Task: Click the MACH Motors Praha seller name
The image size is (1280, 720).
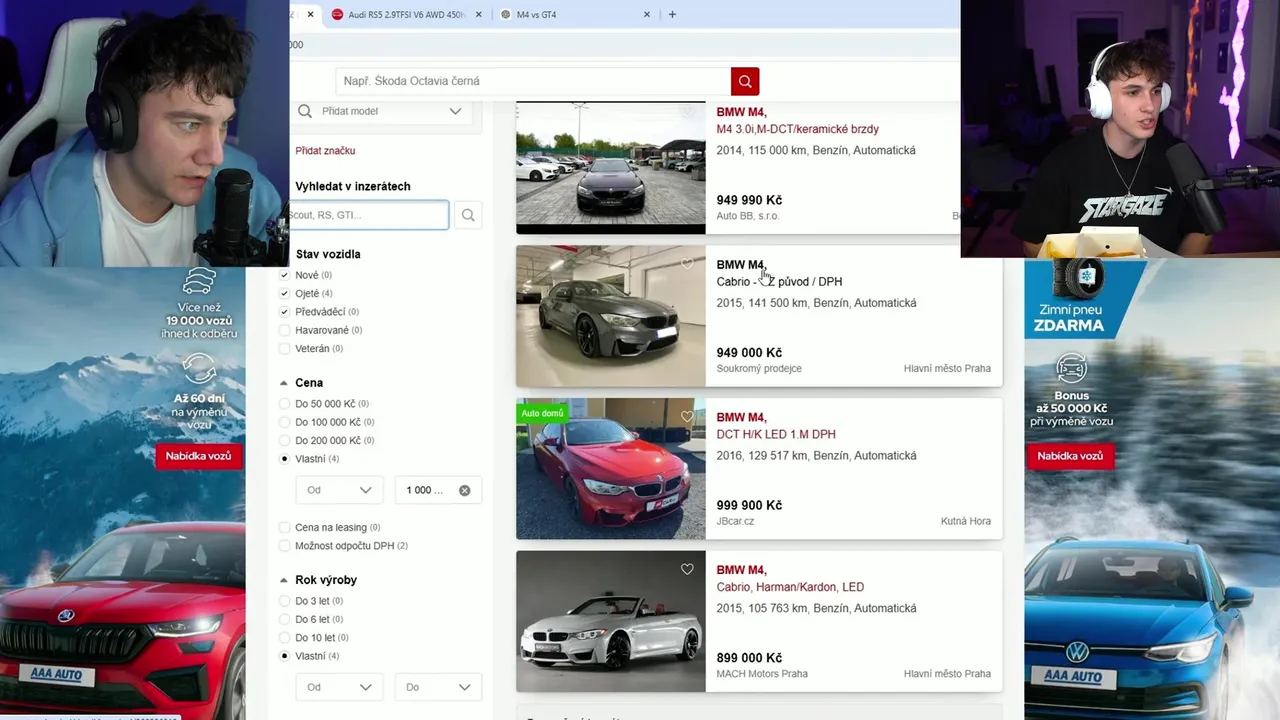Action: point(762,674)
